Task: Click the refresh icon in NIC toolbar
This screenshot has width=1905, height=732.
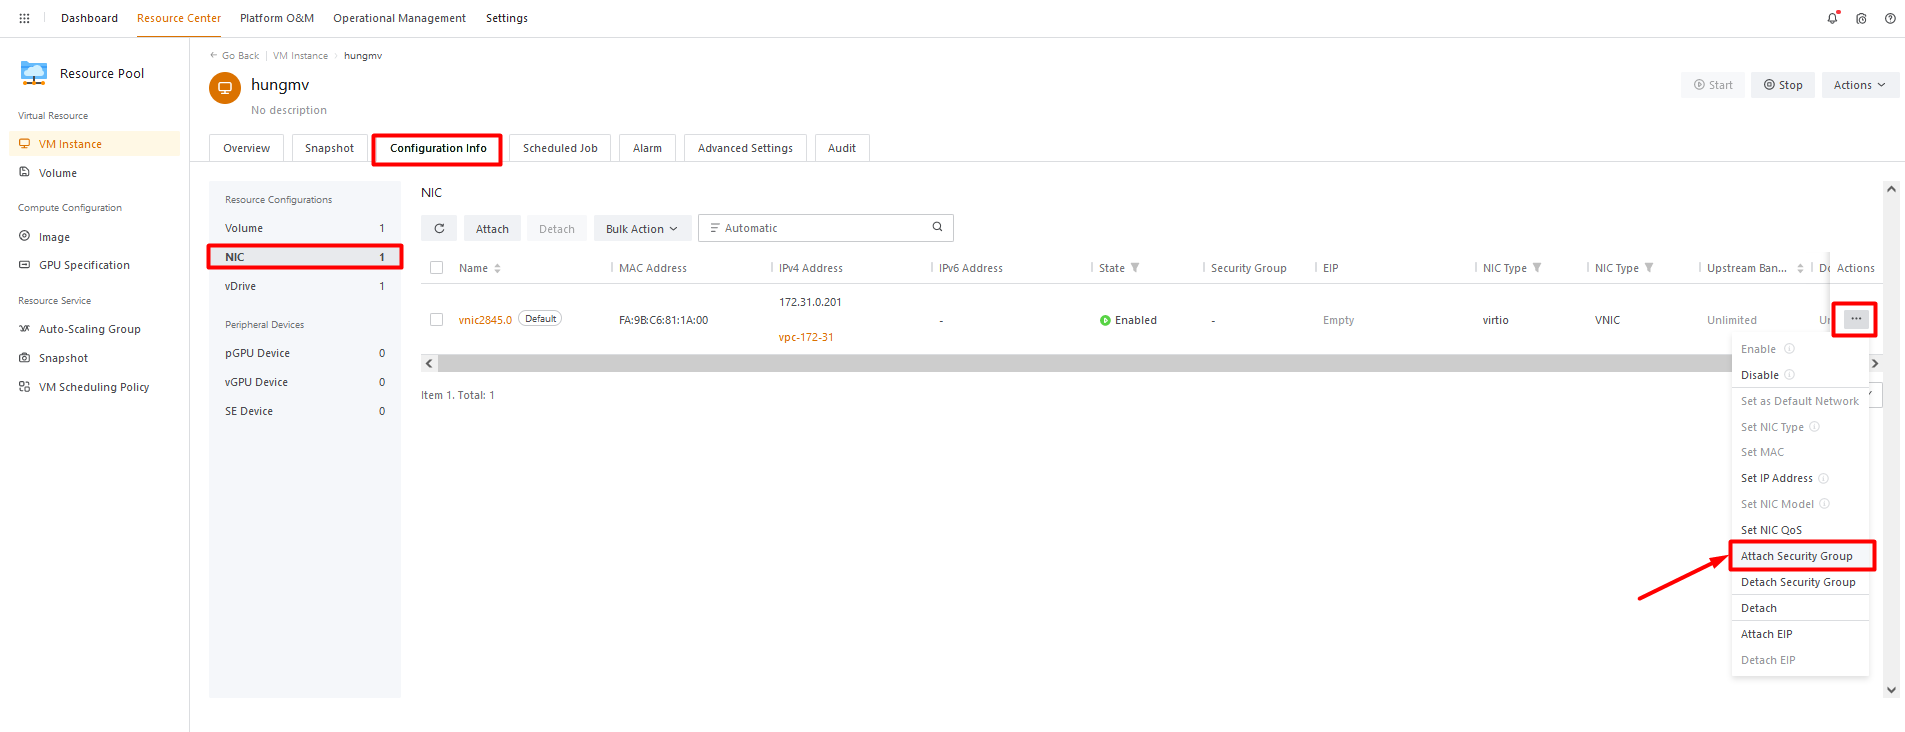Action: (x=439, y=228)
